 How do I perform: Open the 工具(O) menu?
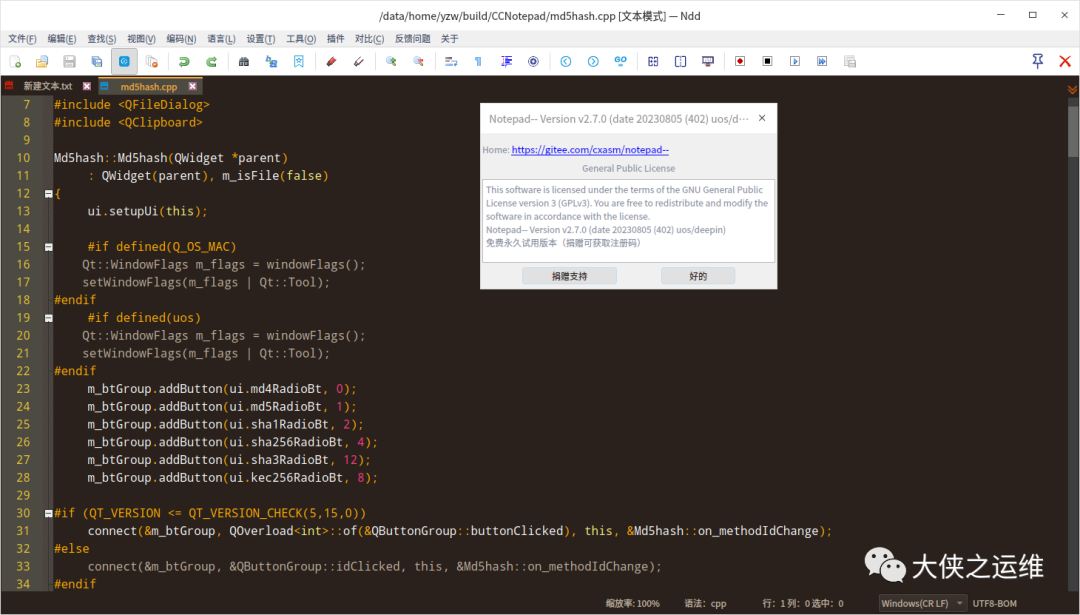coord(301,39)
